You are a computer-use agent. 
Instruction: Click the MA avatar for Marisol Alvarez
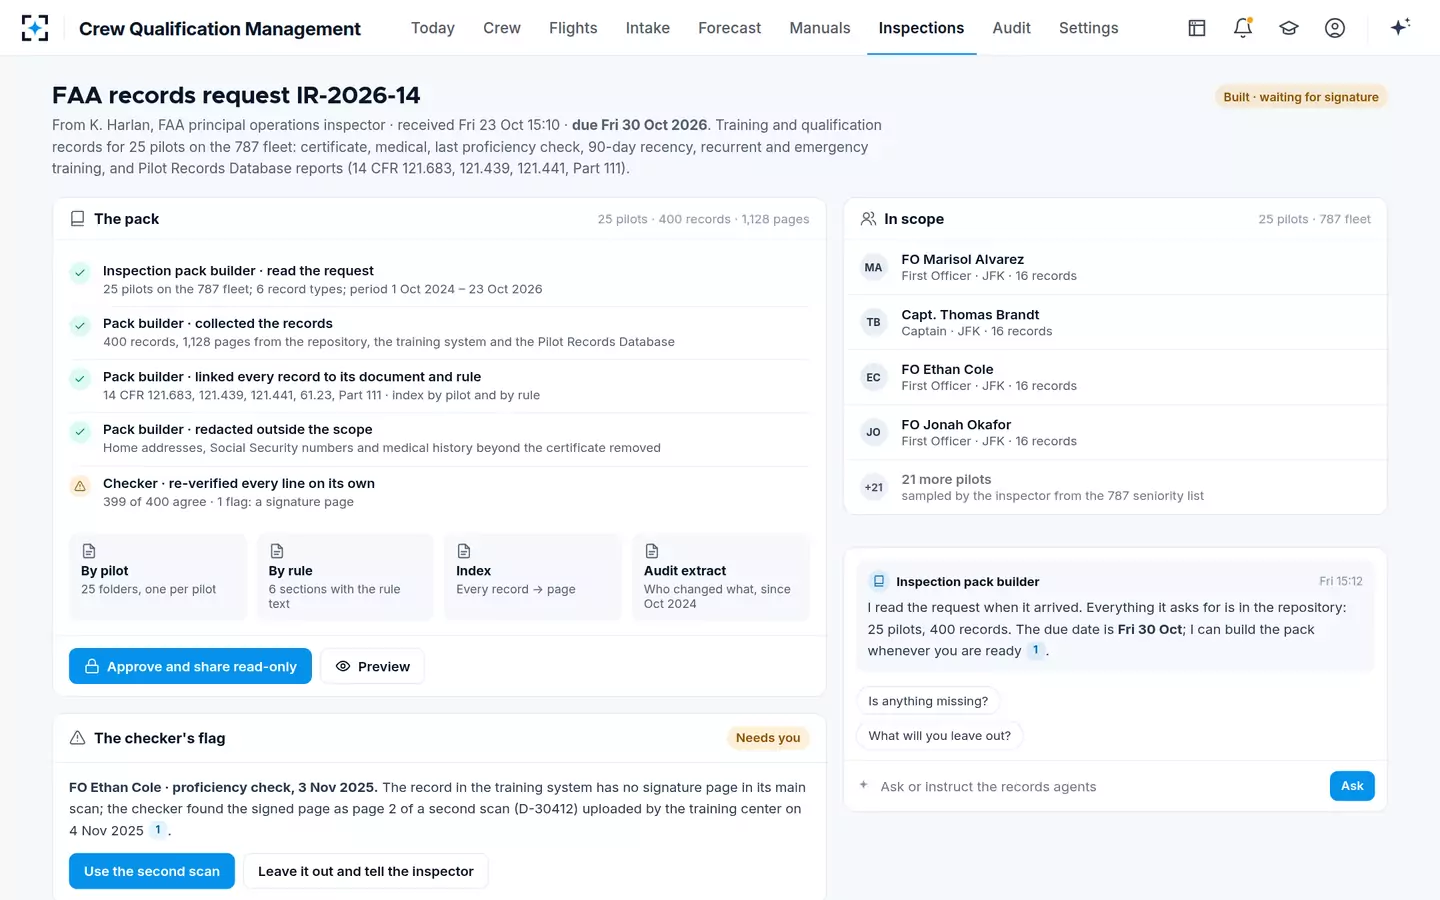tap(873, 267)
